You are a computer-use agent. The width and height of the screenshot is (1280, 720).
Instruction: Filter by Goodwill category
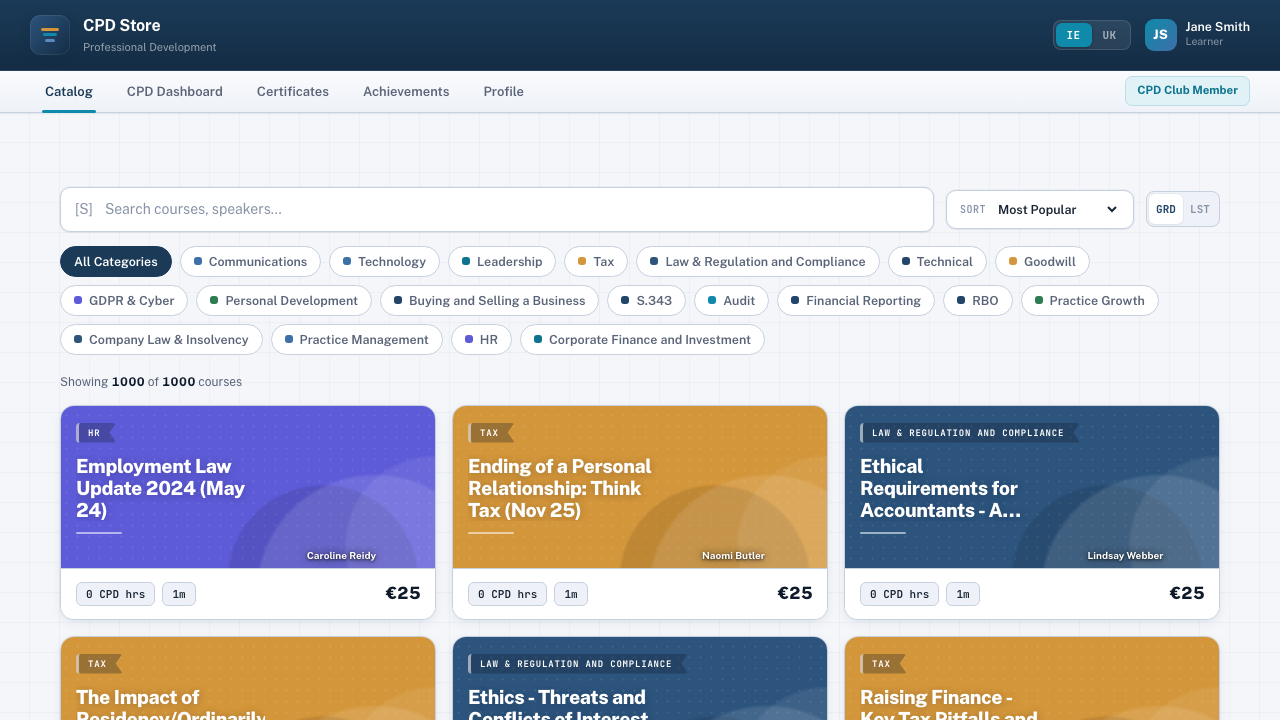pyautogui.click(x=1042, y=262)
